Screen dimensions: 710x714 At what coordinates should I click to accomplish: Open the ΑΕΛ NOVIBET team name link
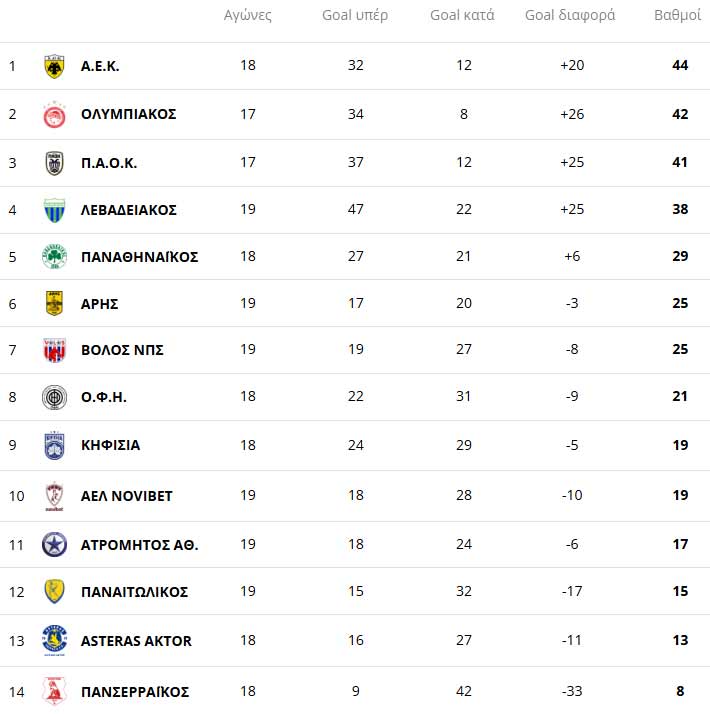pos(126,496)
